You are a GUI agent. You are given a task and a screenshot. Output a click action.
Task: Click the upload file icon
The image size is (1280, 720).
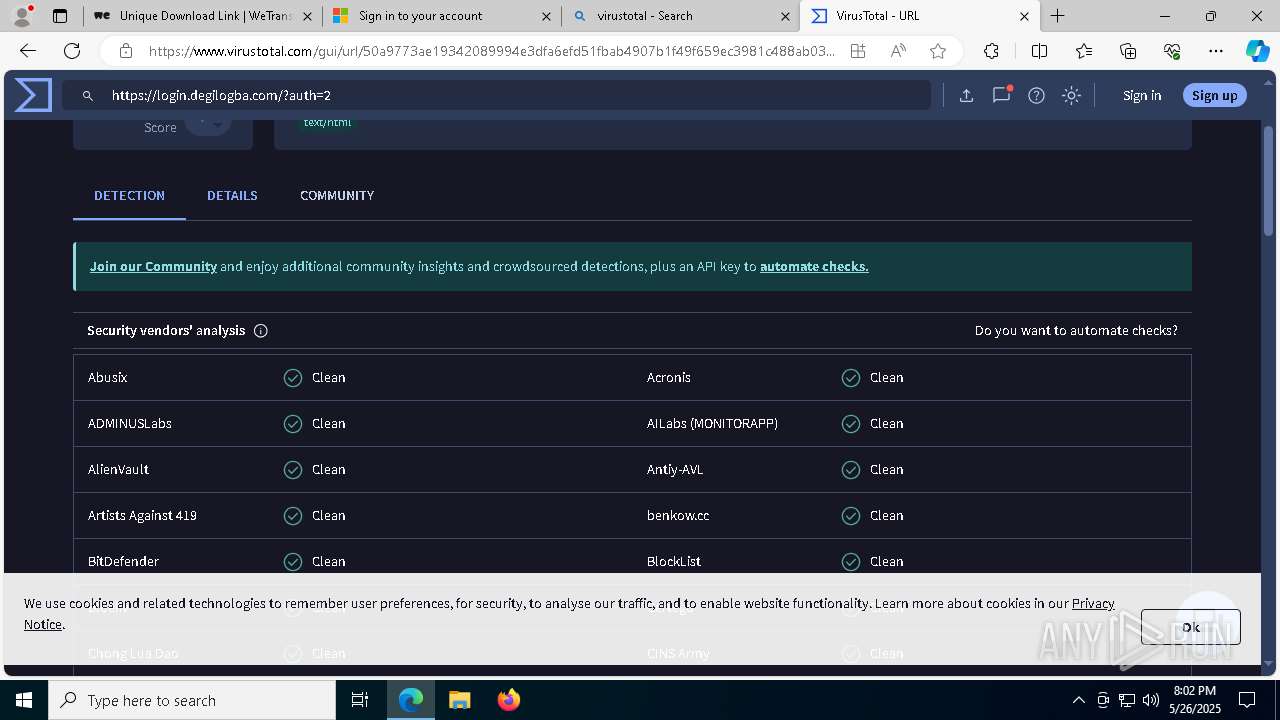(x=966, y=95)
